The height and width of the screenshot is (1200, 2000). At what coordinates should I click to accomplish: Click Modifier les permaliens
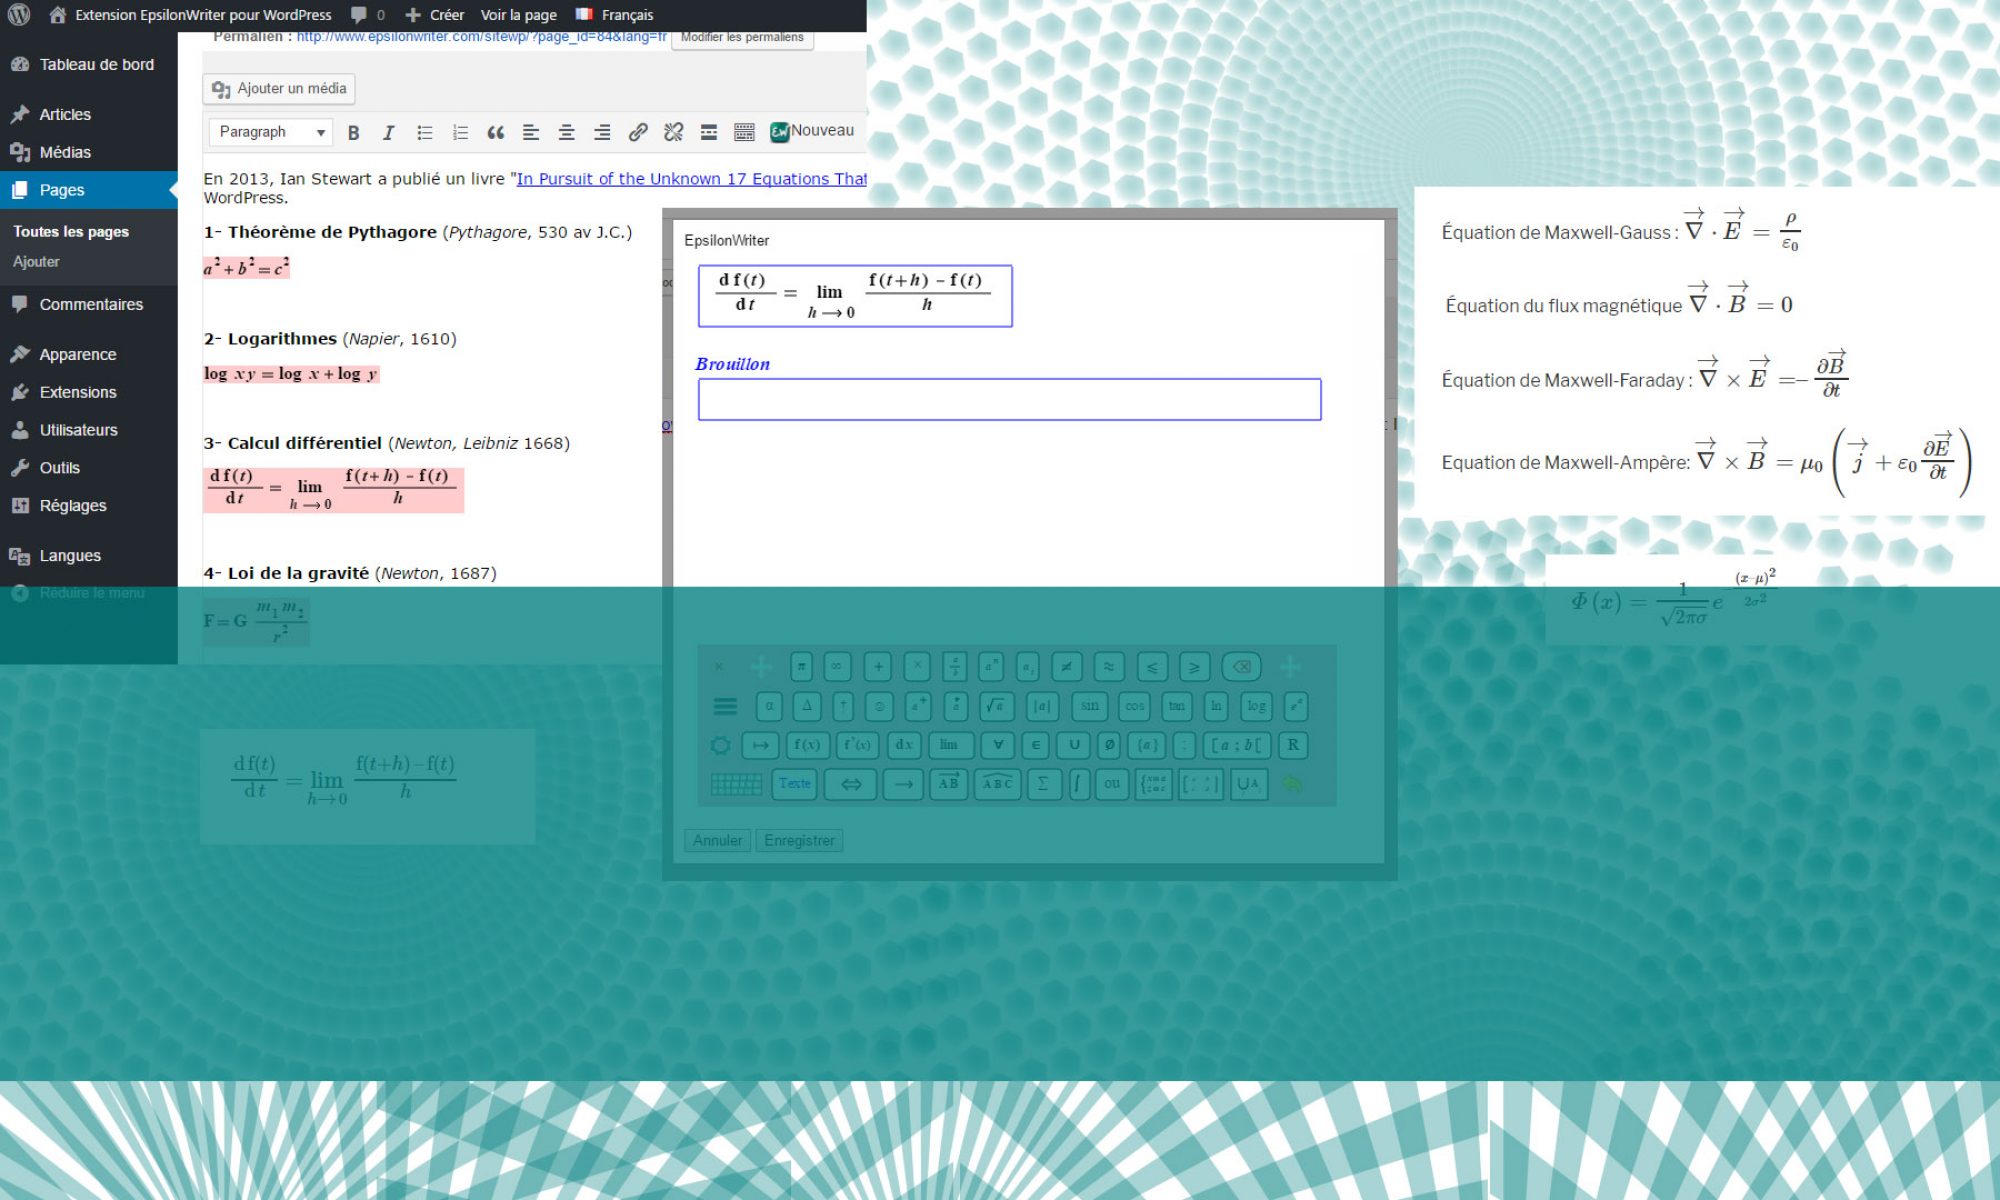point(742,38)
